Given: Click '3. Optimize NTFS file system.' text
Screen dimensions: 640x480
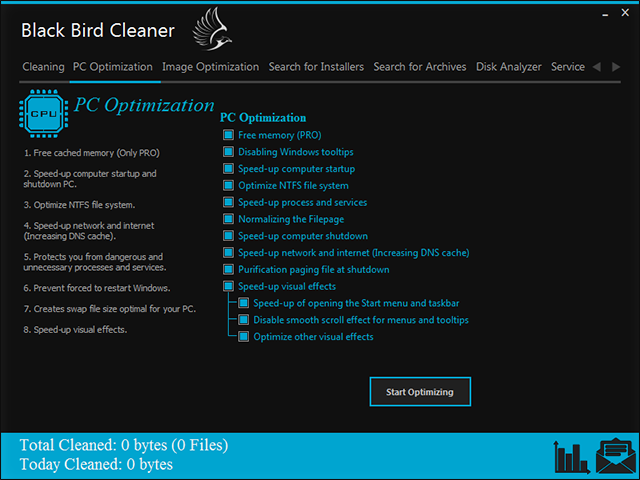Looking at the screenshot, I should 79,205.
